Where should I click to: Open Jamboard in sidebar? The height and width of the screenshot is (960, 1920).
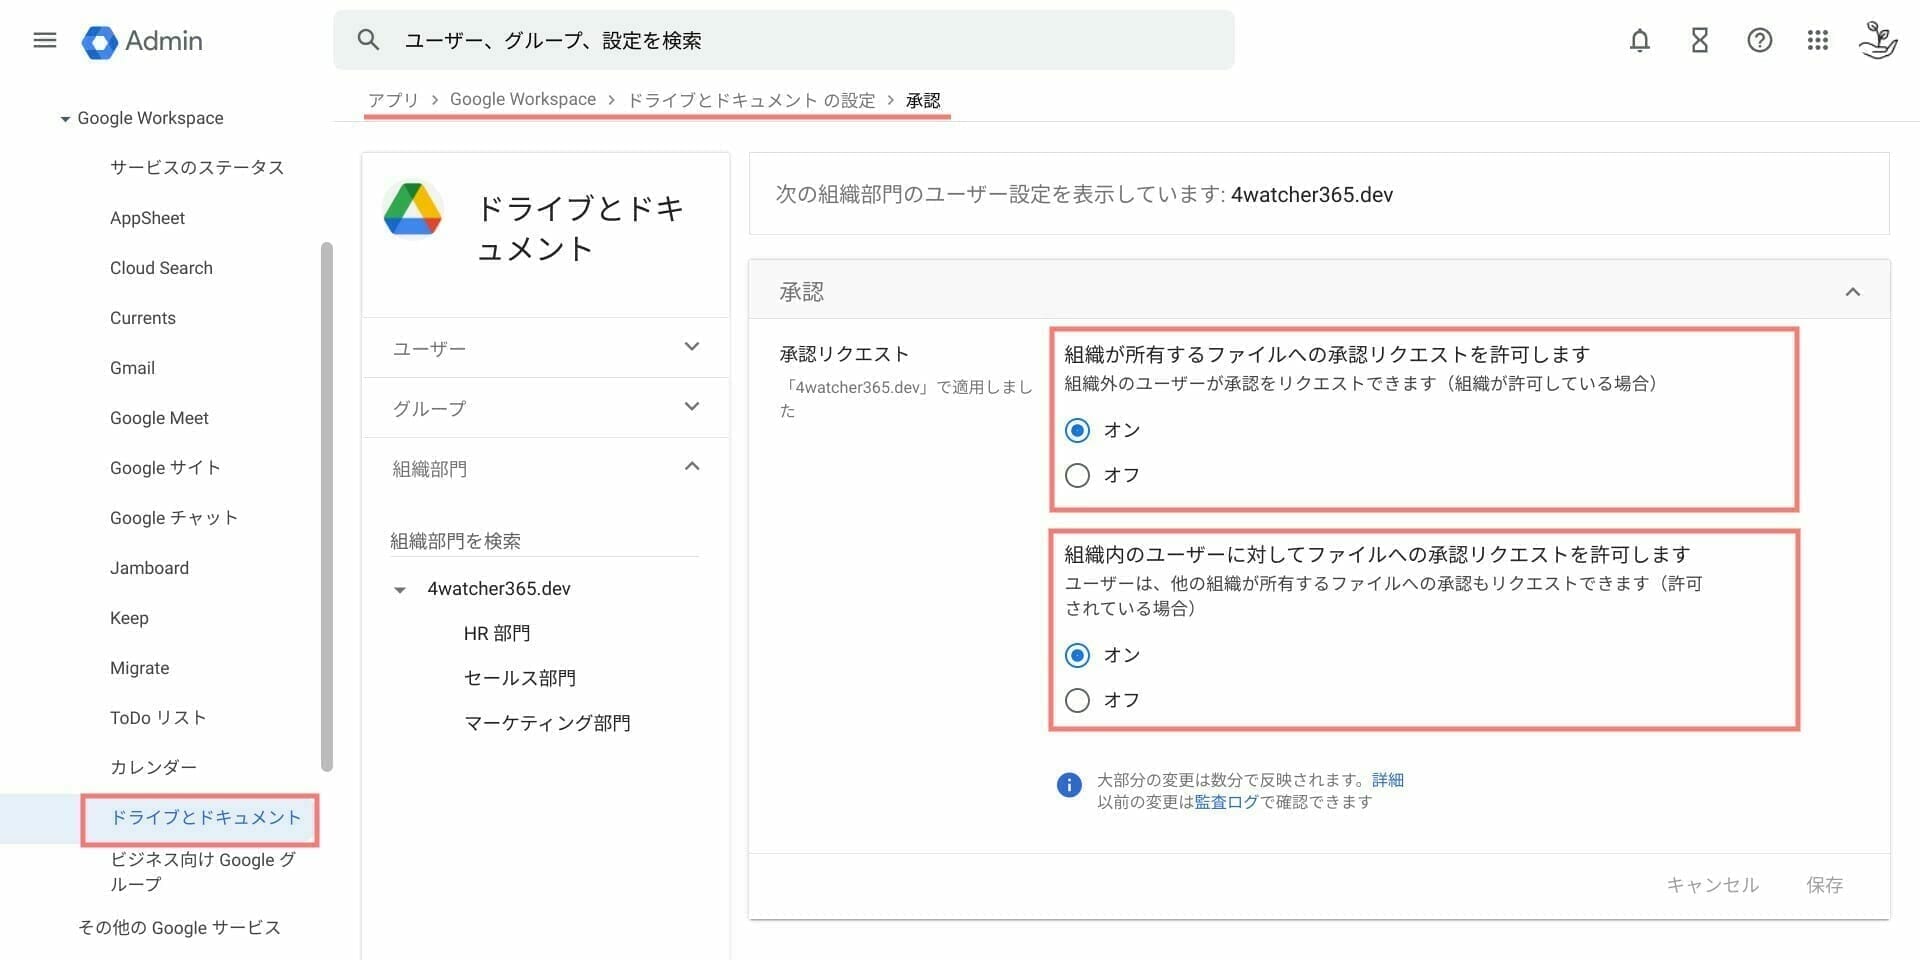coord(149,568)
